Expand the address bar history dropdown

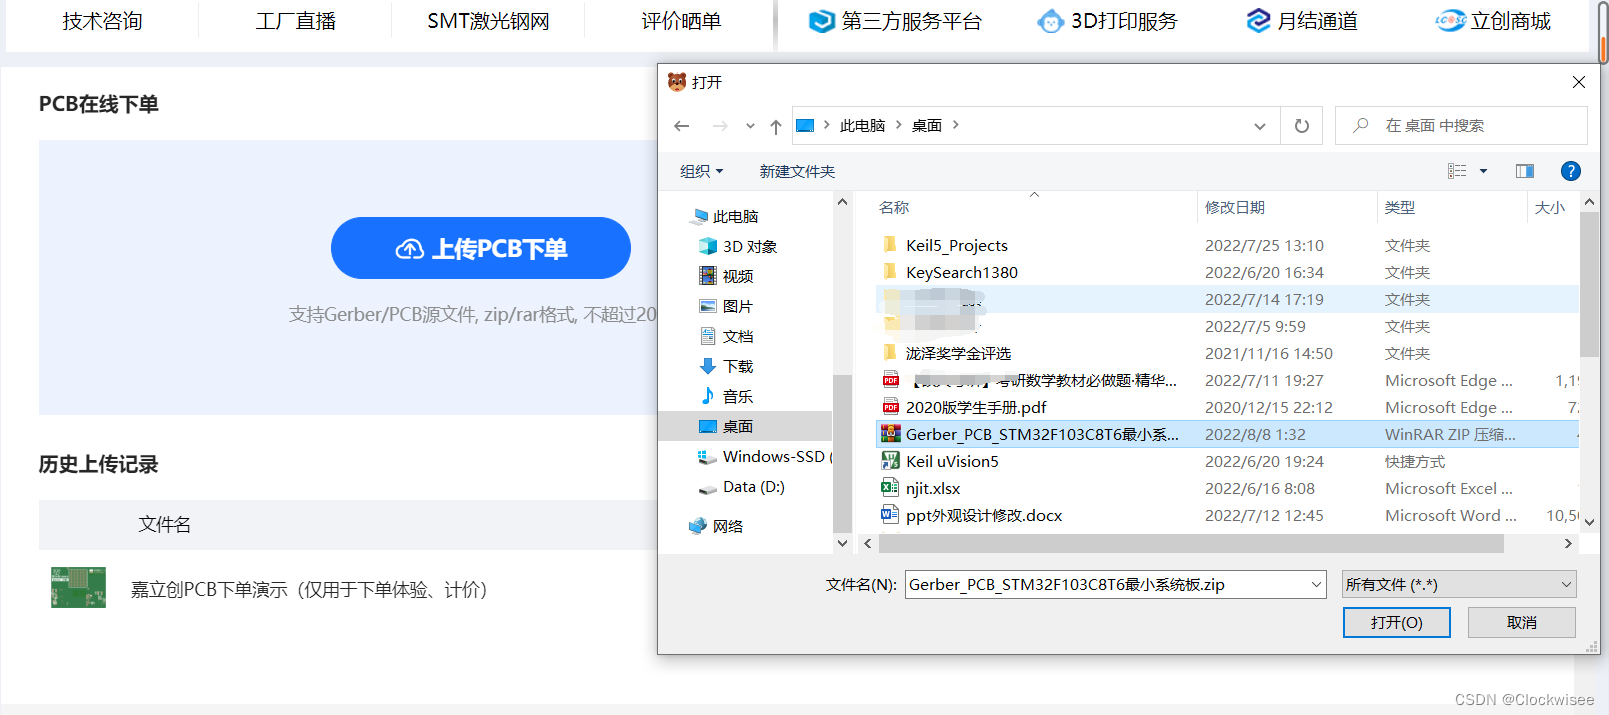click(x=1260, y=126)
